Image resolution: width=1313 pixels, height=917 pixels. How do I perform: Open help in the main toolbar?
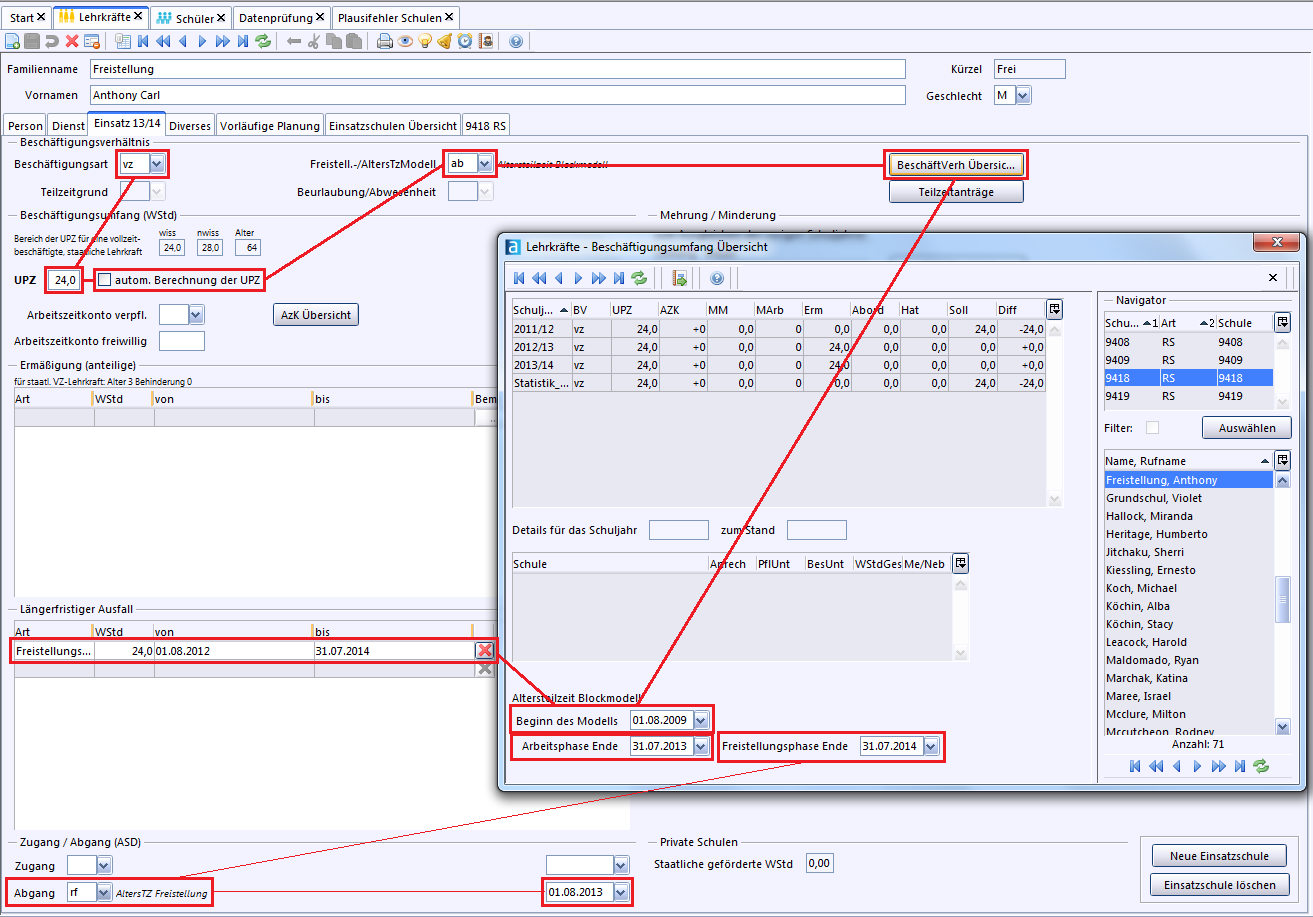pos(516,41)
